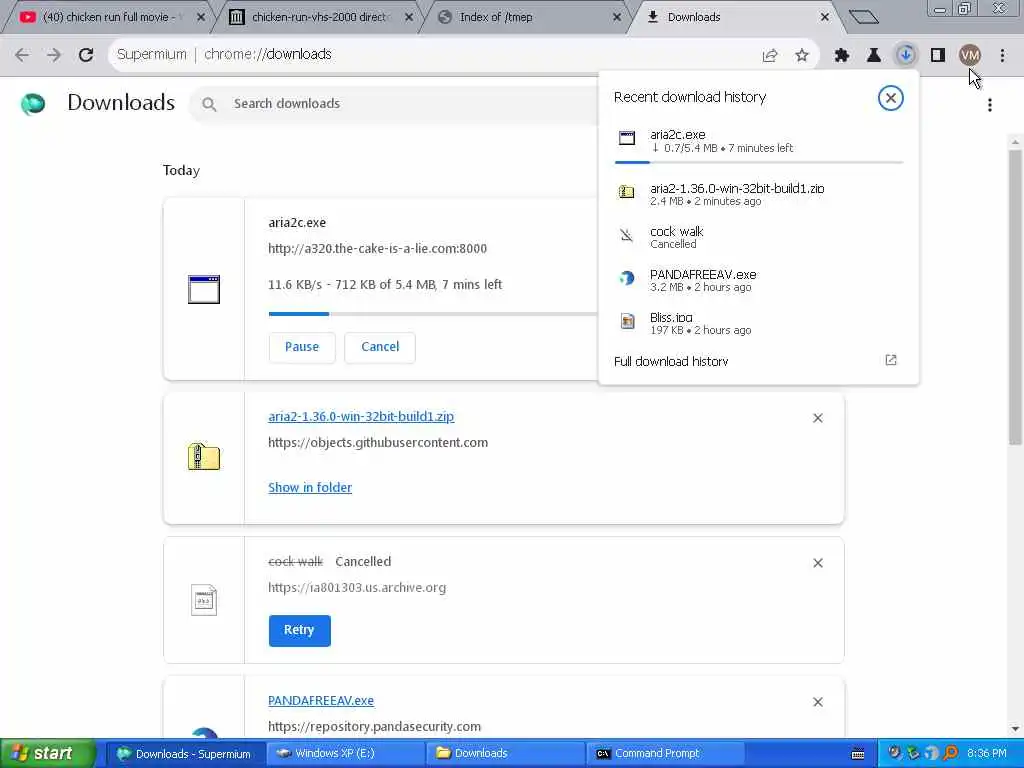Open aria2-1.36.0-win-32bit-build1.zip in popup list
The width and height of the screenshot is (1024, 768).
tap(759, 195)
